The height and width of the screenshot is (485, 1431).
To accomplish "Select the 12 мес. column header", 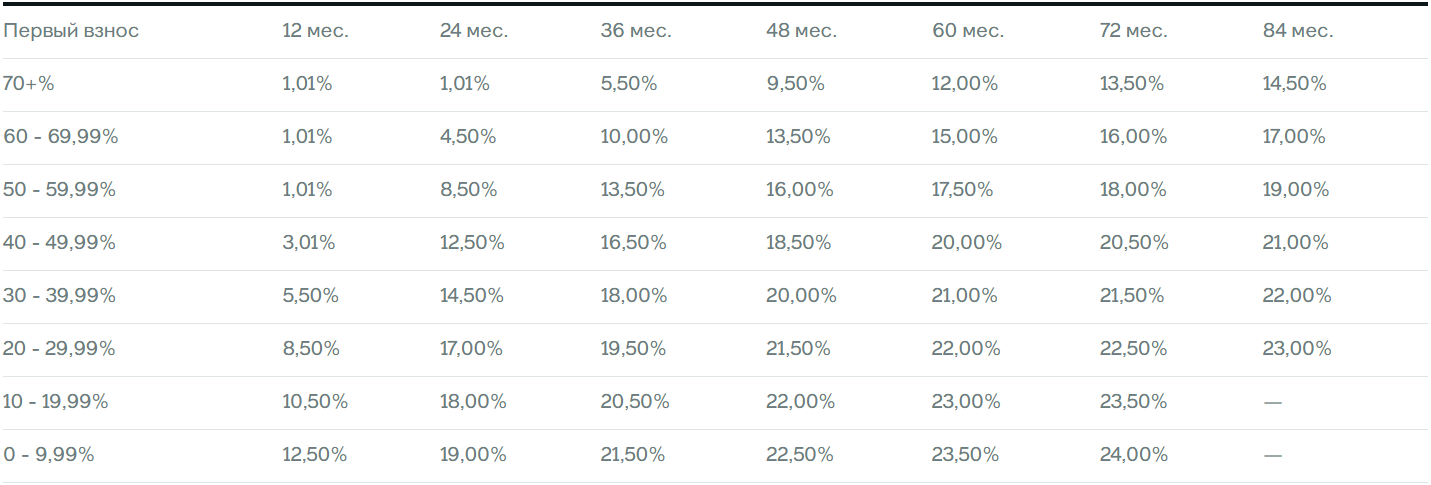I will (x=315, y=31).
